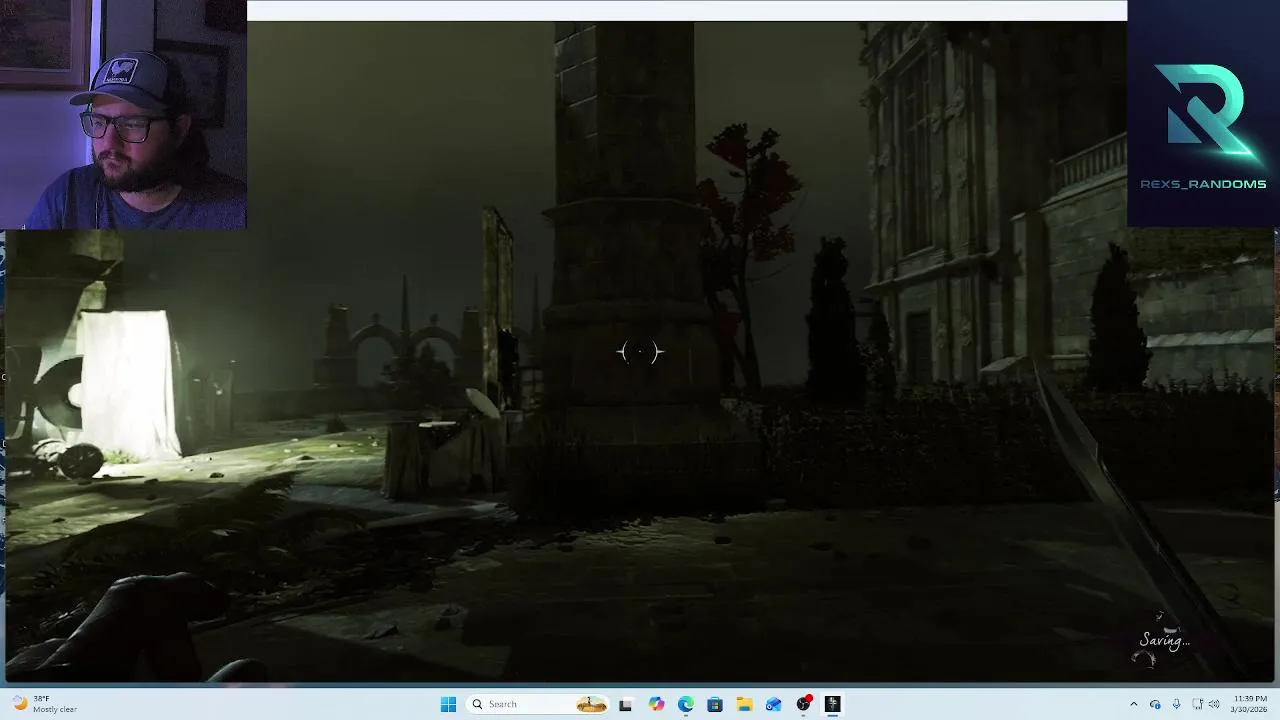
Task: Open the volume speaker tray icon
Action: pos(1214,704)
